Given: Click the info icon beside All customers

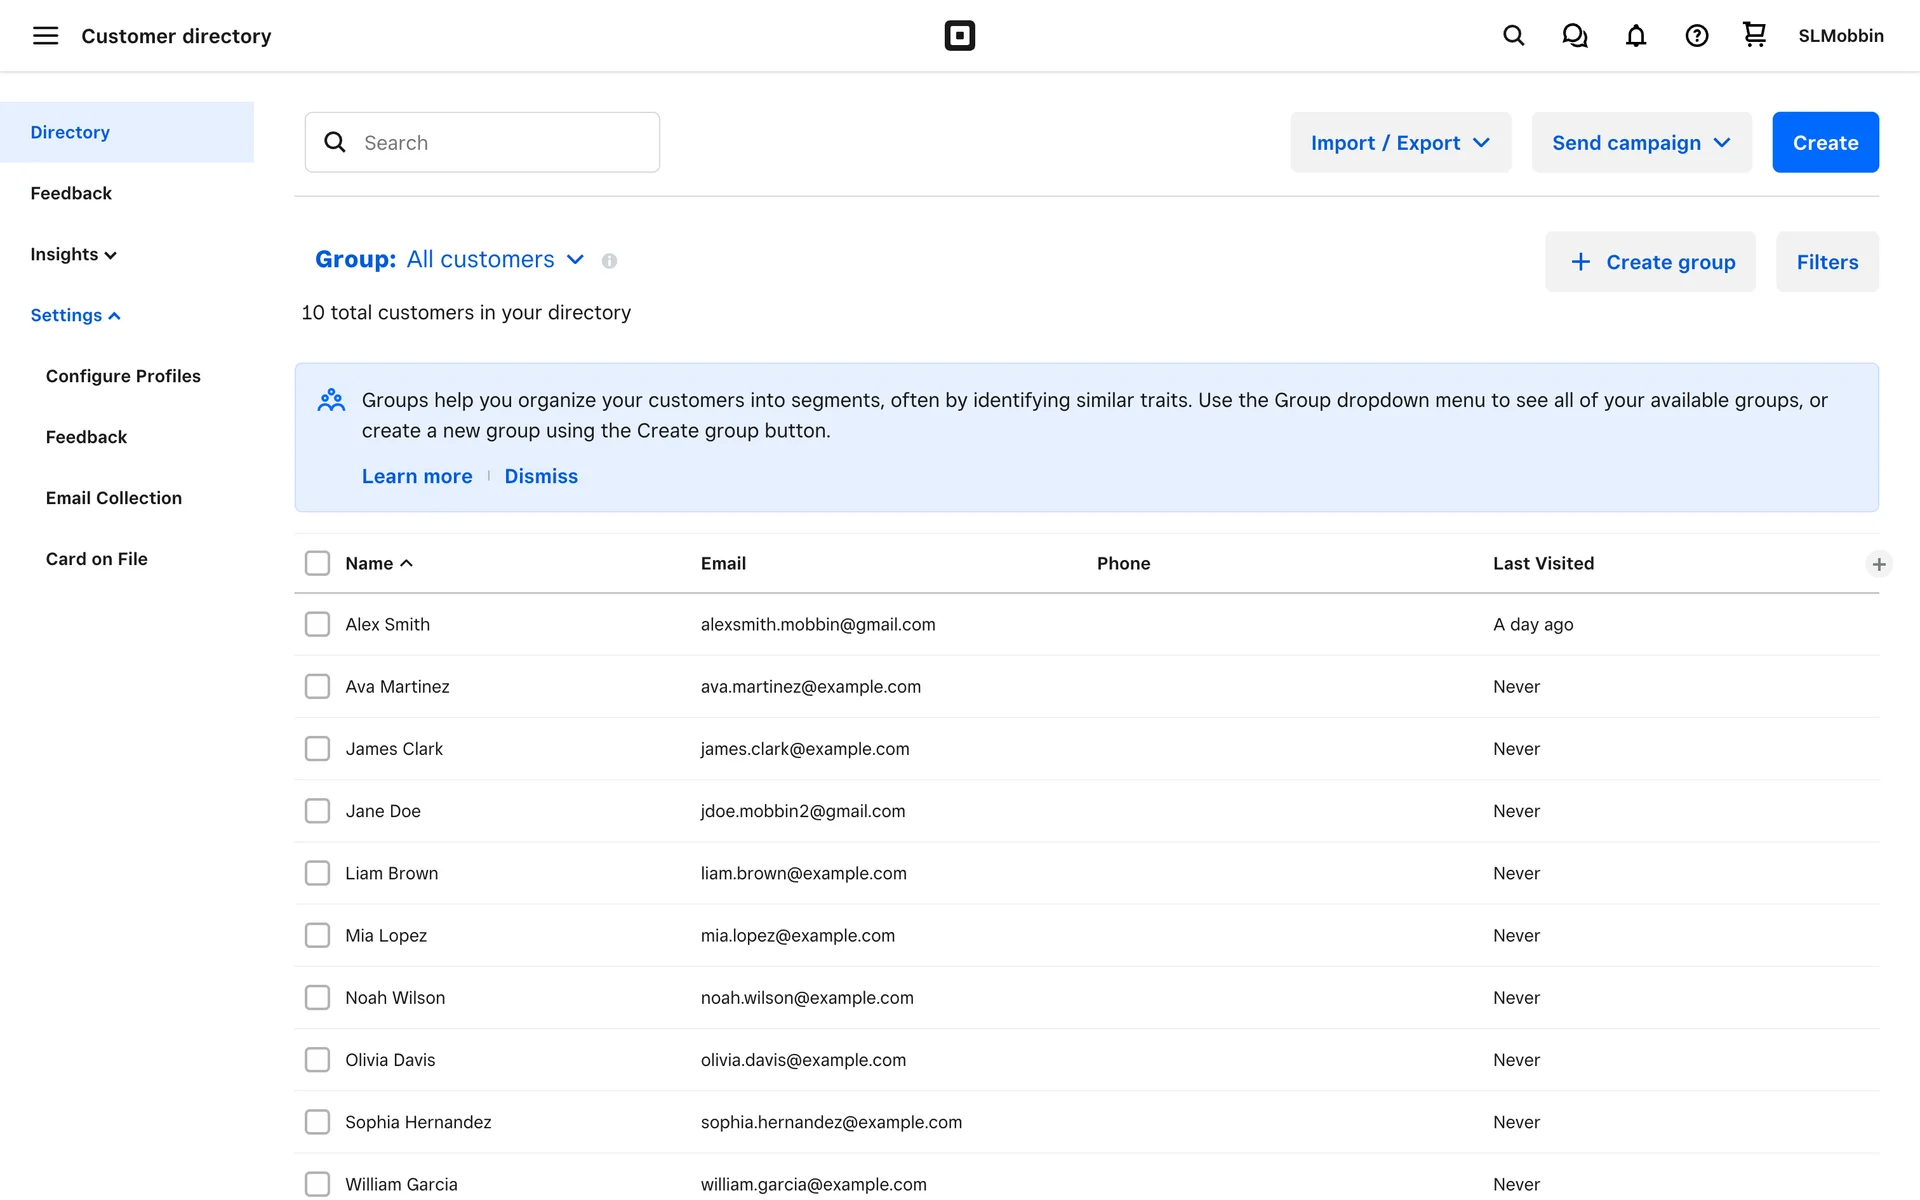Looking at the screenshot, I should click(609, 261).
